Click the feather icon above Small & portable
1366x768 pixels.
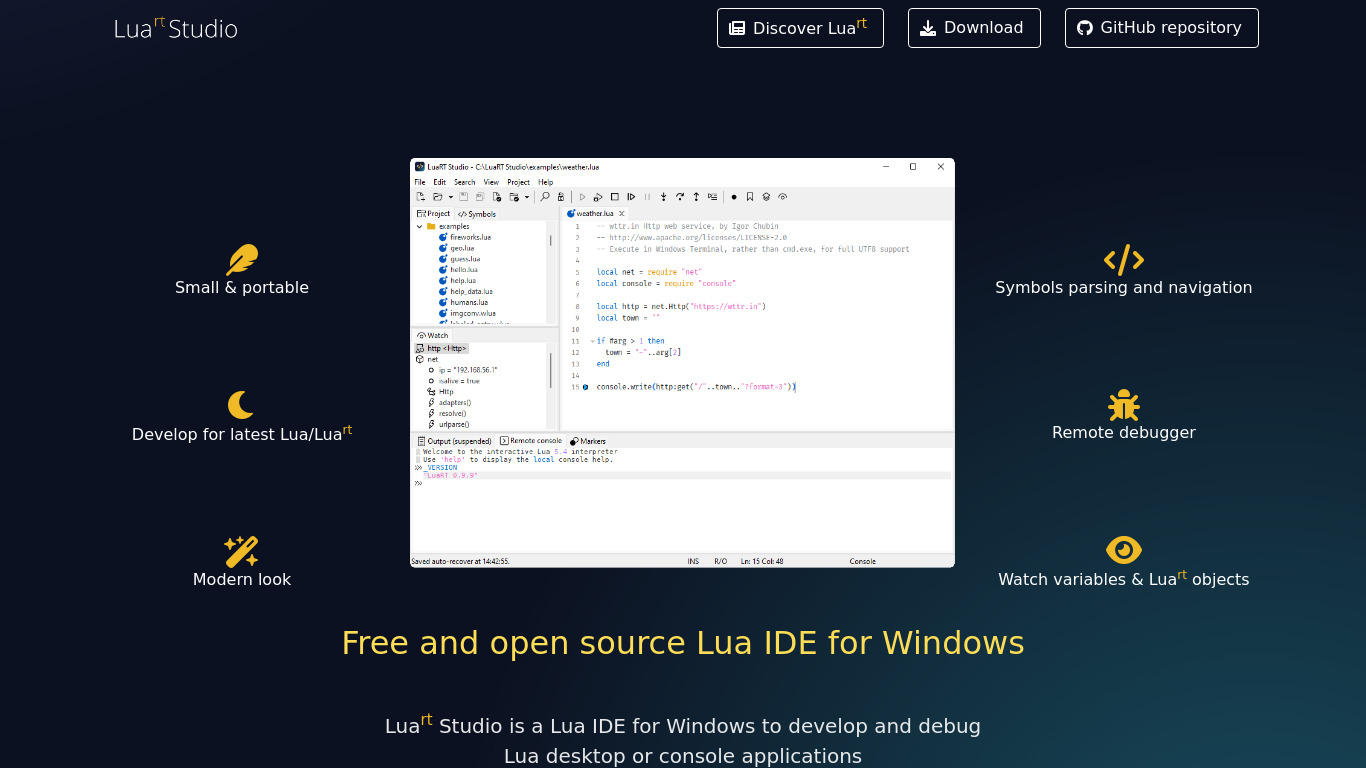[242, 260]
